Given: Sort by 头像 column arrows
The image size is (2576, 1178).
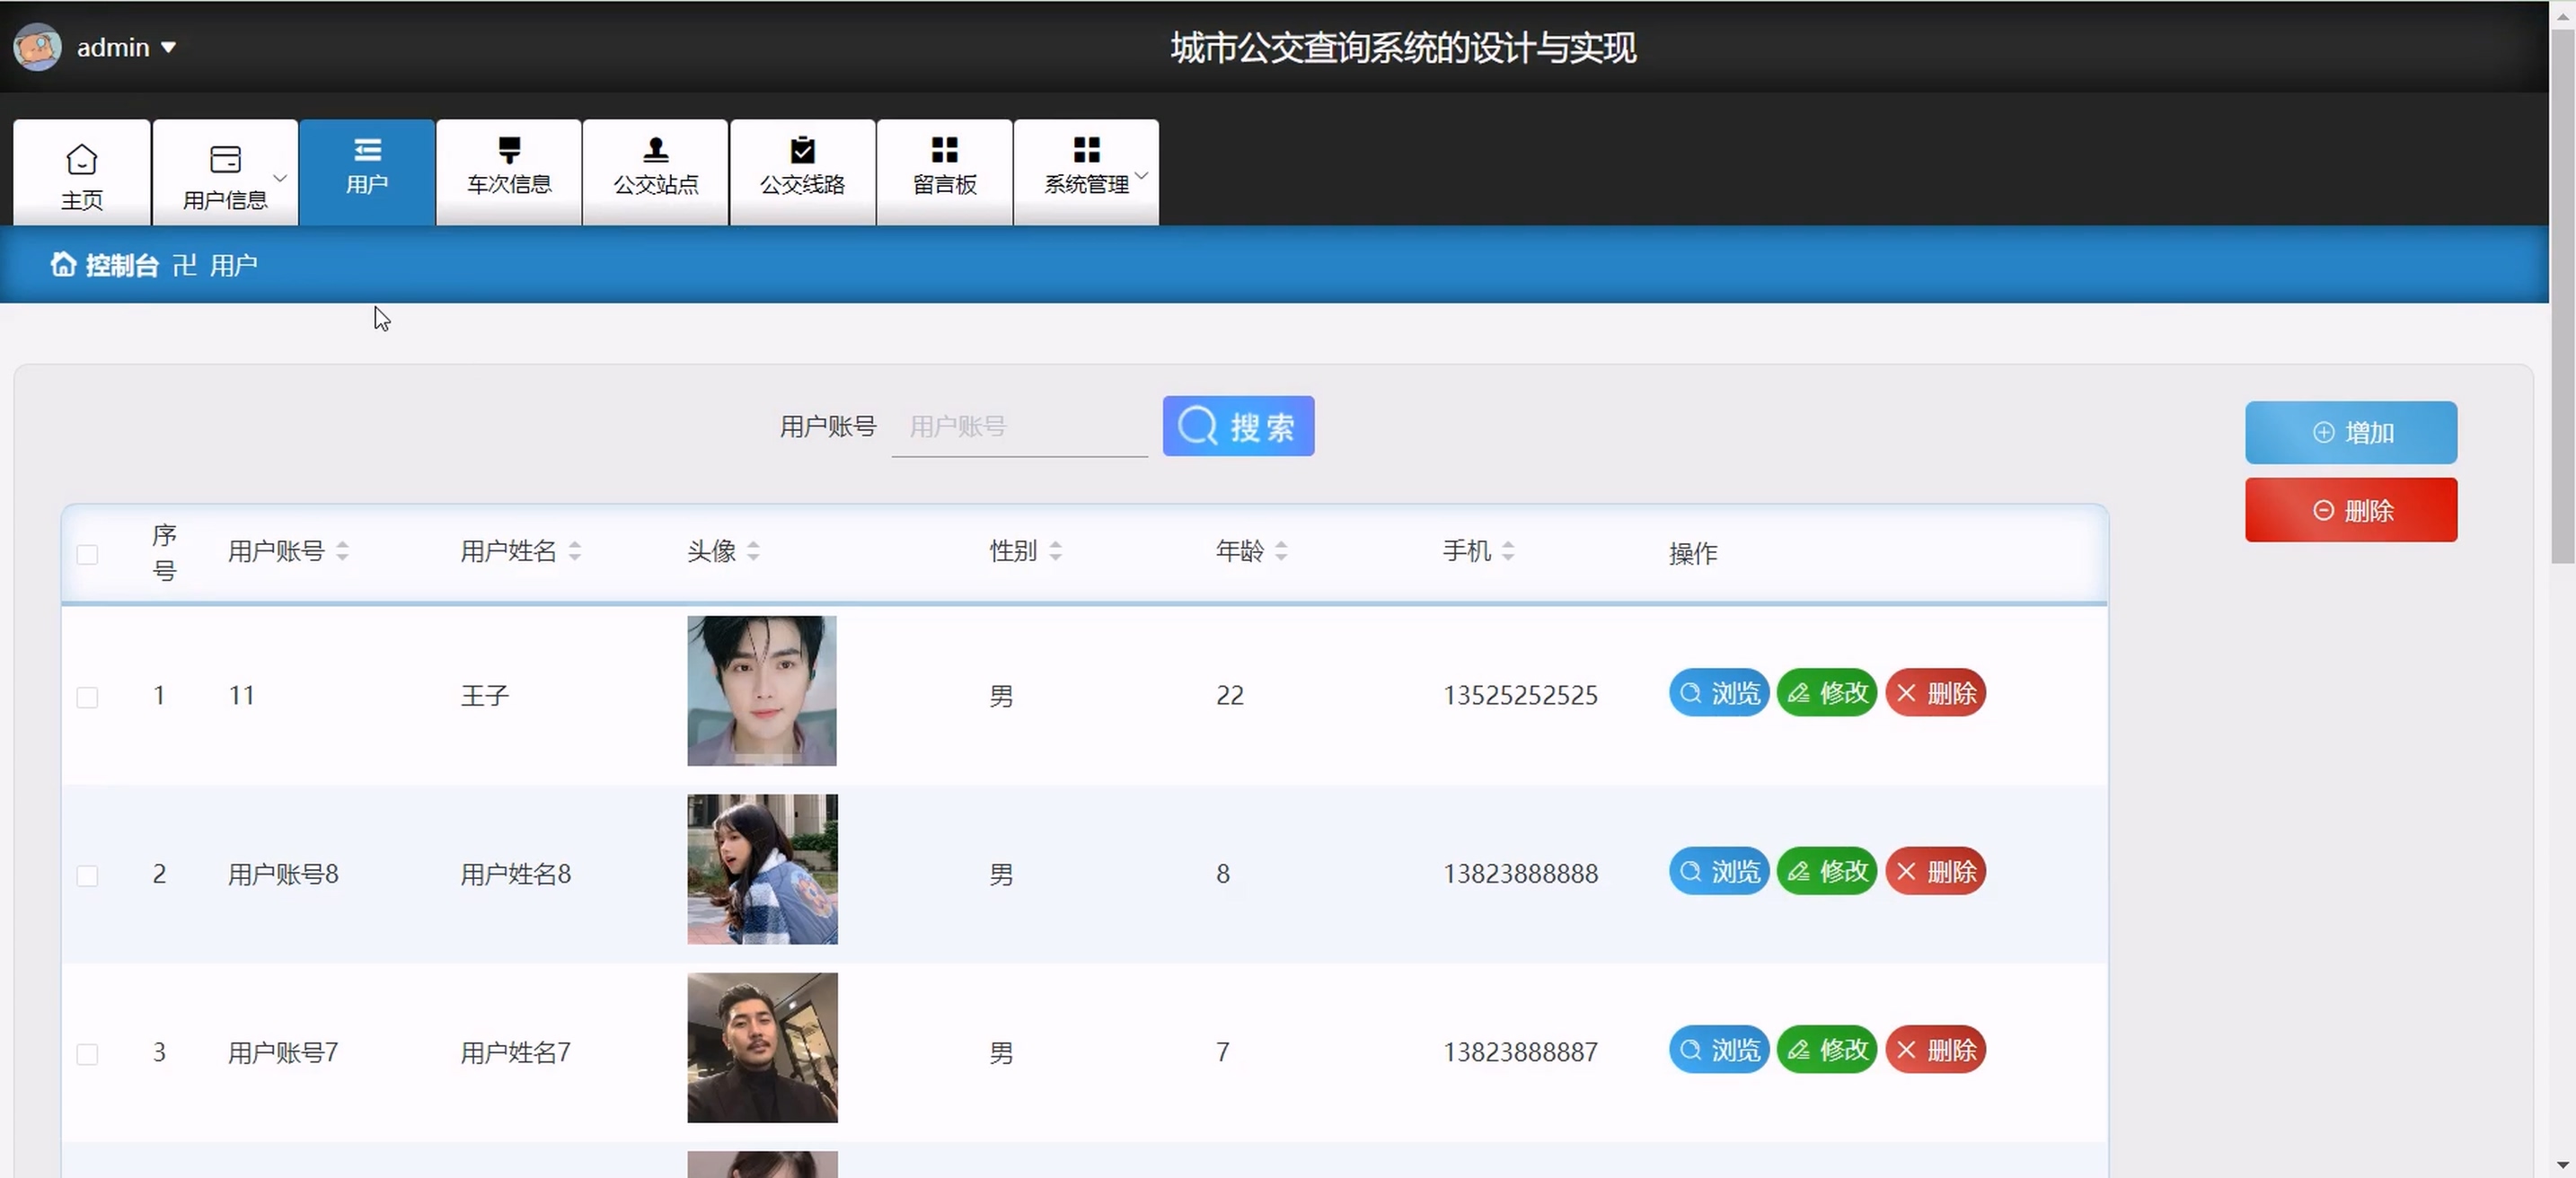Looking at the screenshot, I should (753, 551).
